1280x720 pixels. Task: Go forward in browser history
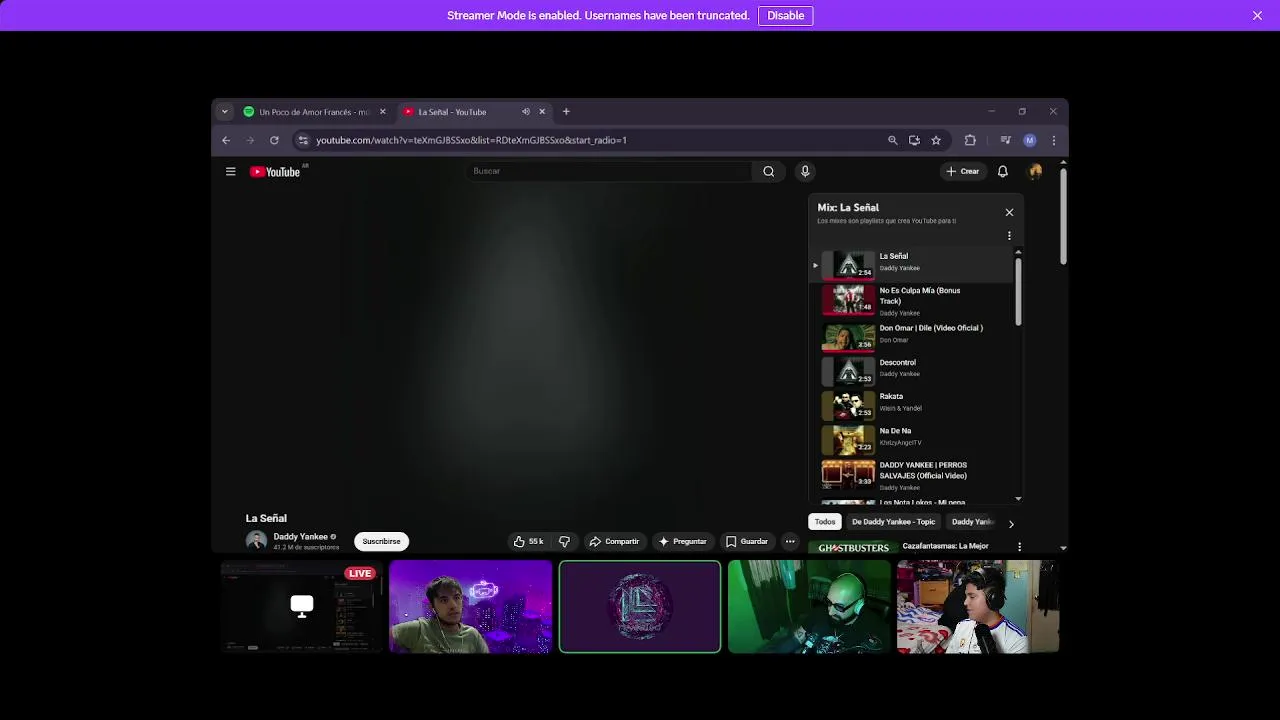[x=250, y=140]
